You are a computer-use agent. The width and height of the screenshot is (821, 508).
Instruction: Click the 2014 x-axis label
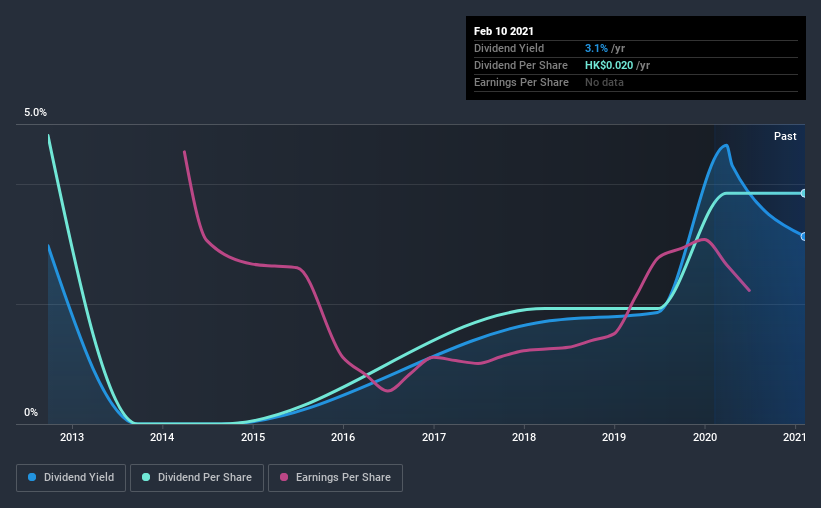[162, 437]
